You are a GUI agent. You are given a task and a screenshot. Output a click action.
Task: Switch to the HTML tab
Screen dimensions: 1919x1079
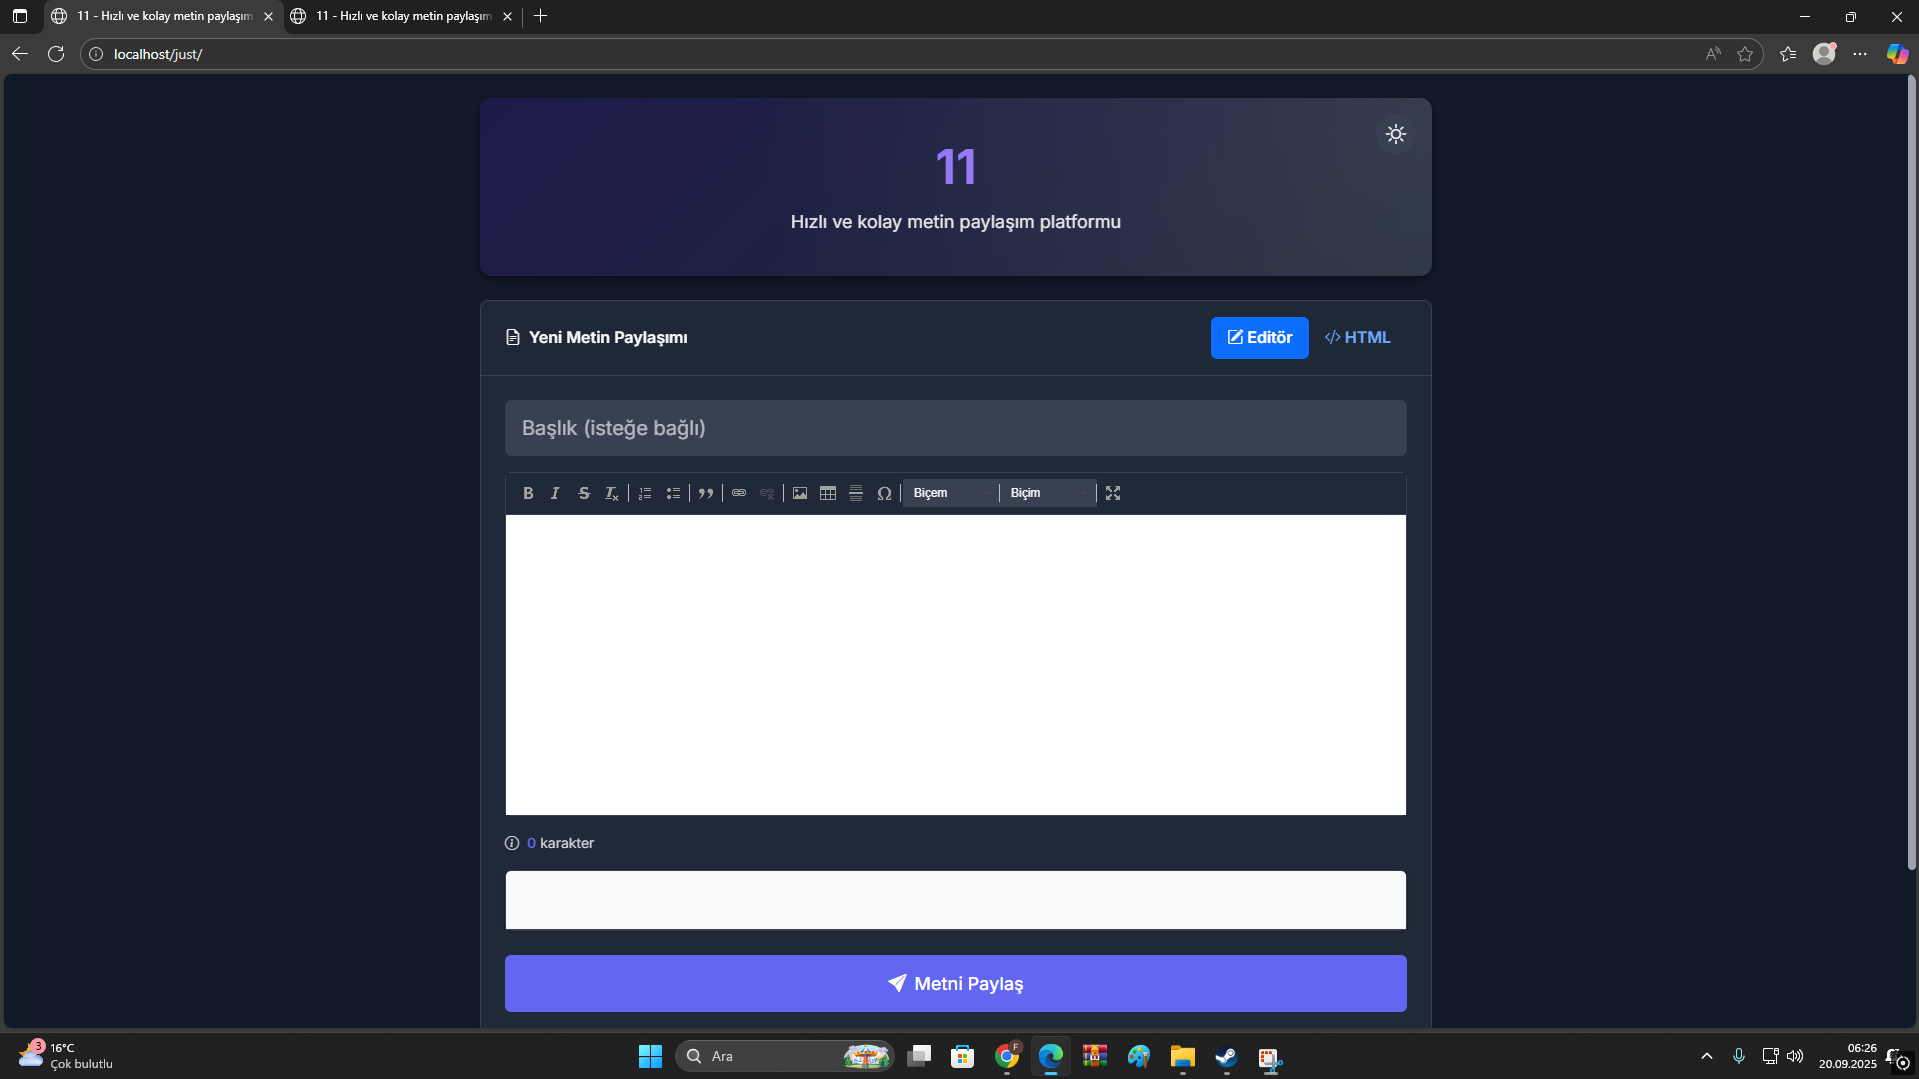(x=1358, y=338)
